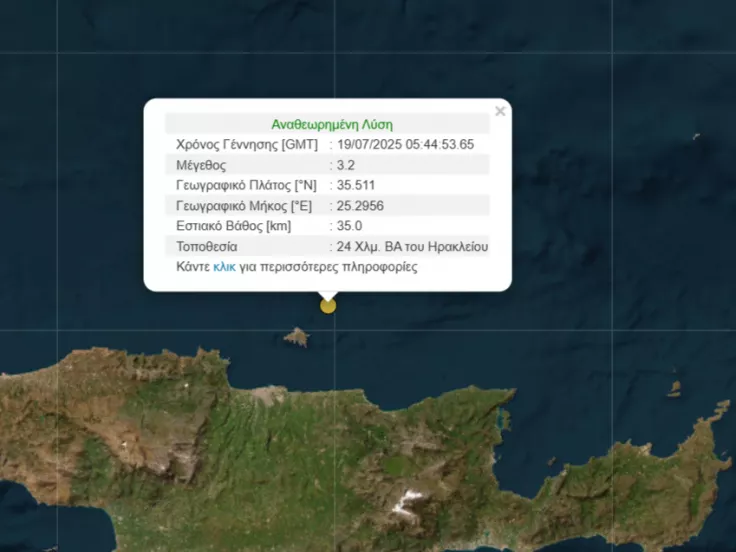The width and height of the screenshot is (736, 552).
Task: Click the small island below the epicenter marker
Action: [296, 337]
